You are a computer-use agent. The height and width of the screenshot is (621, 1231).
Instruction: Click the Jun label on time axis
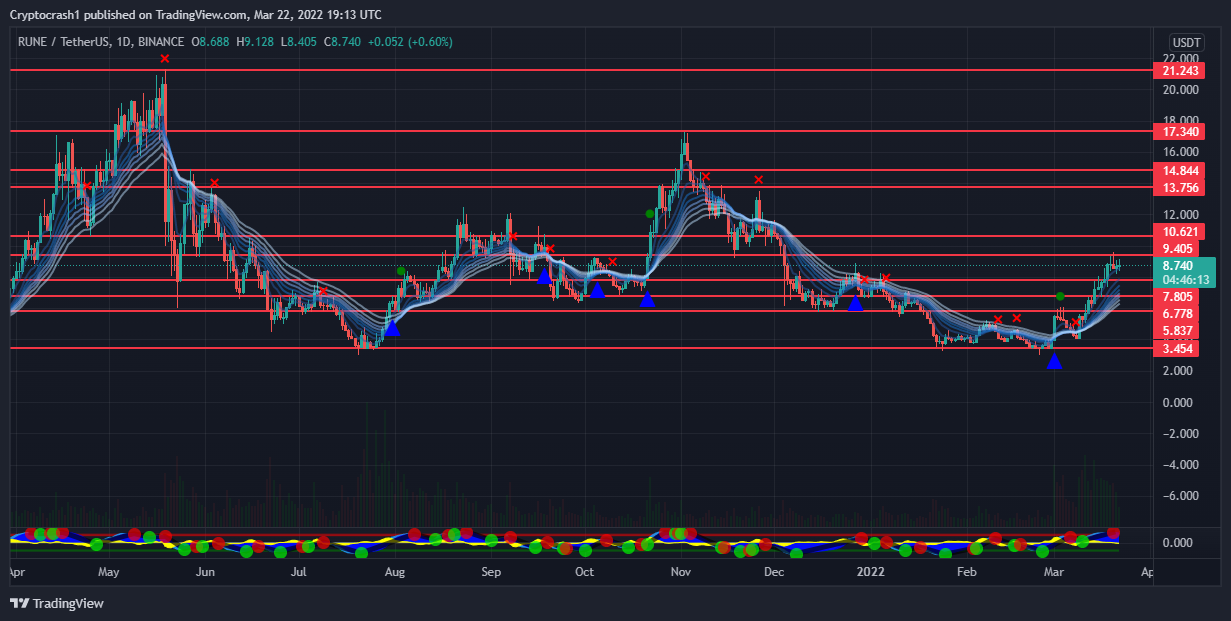(x=205, y=573)
